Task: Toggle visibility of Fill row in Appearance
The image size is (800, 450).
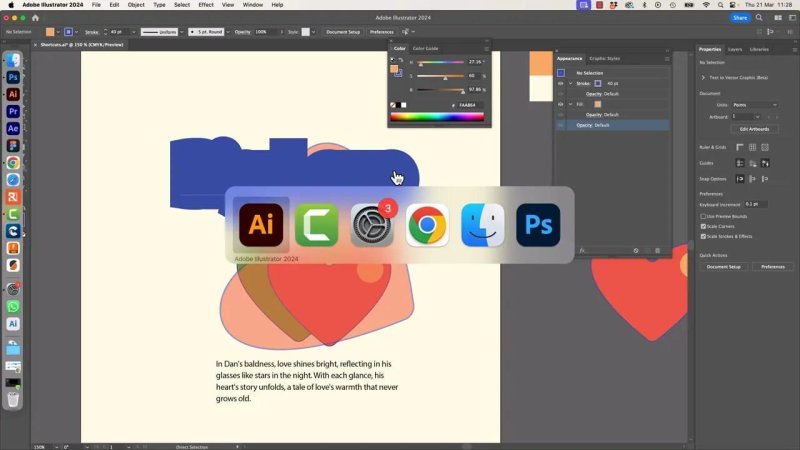Action: [561, 104]
